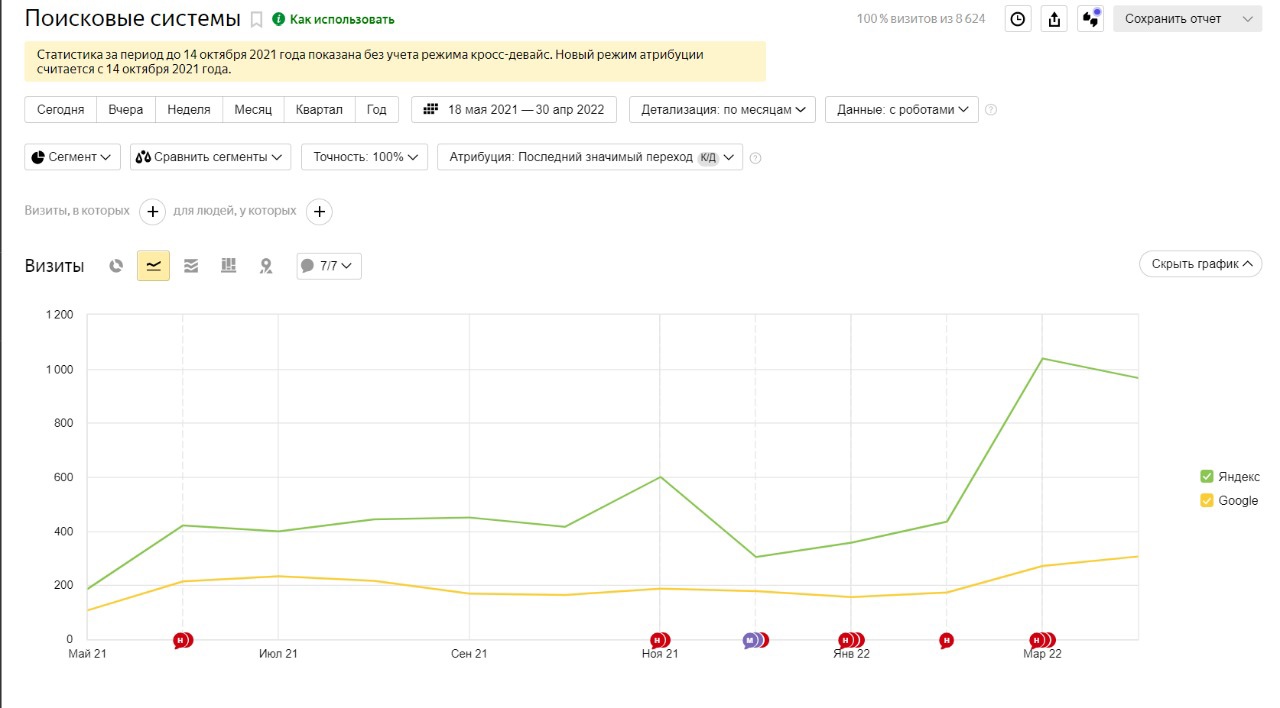This screenshot has height=708, width=1280.
Task: Click help icon next to Атрибуция dropdown
Action: pyautogui.click(x=755, y=158)
